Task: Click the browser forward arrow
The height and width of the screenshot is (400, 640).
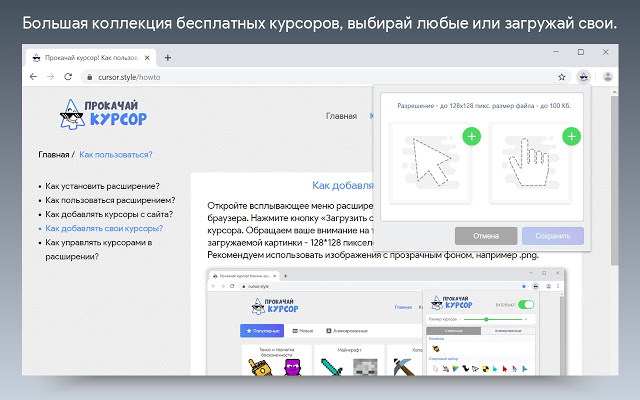Action: (x=51, y=77)
